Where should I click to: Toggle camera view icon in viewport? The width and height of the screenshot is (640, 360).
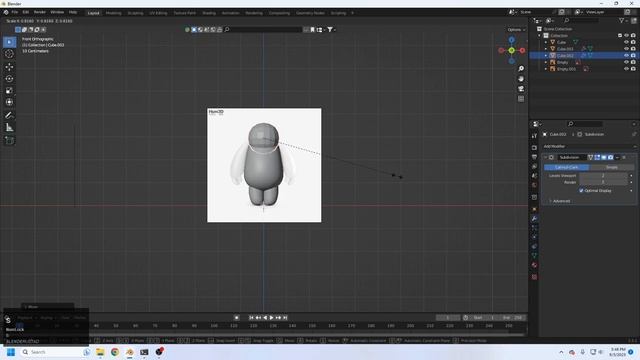click(521, 89)
